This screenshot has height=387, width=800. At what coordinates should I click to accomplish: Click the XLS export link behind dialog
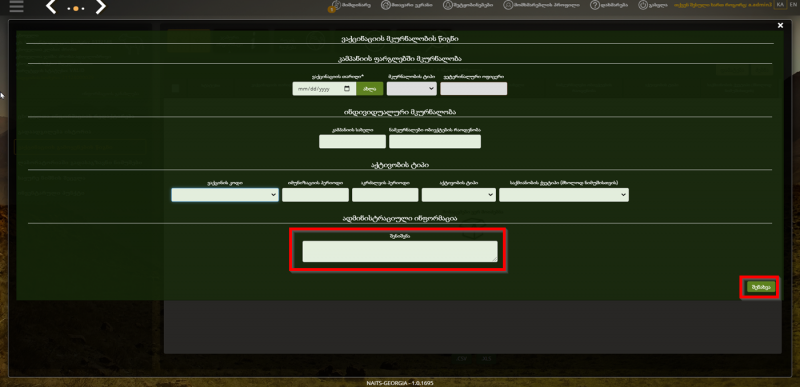487,358
